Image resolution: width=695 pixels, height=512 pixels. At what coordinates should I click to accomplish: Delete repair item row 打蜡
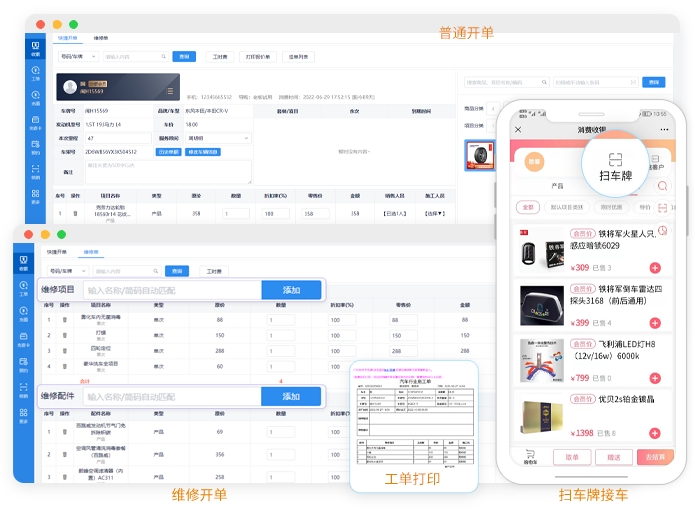point(65,335)
